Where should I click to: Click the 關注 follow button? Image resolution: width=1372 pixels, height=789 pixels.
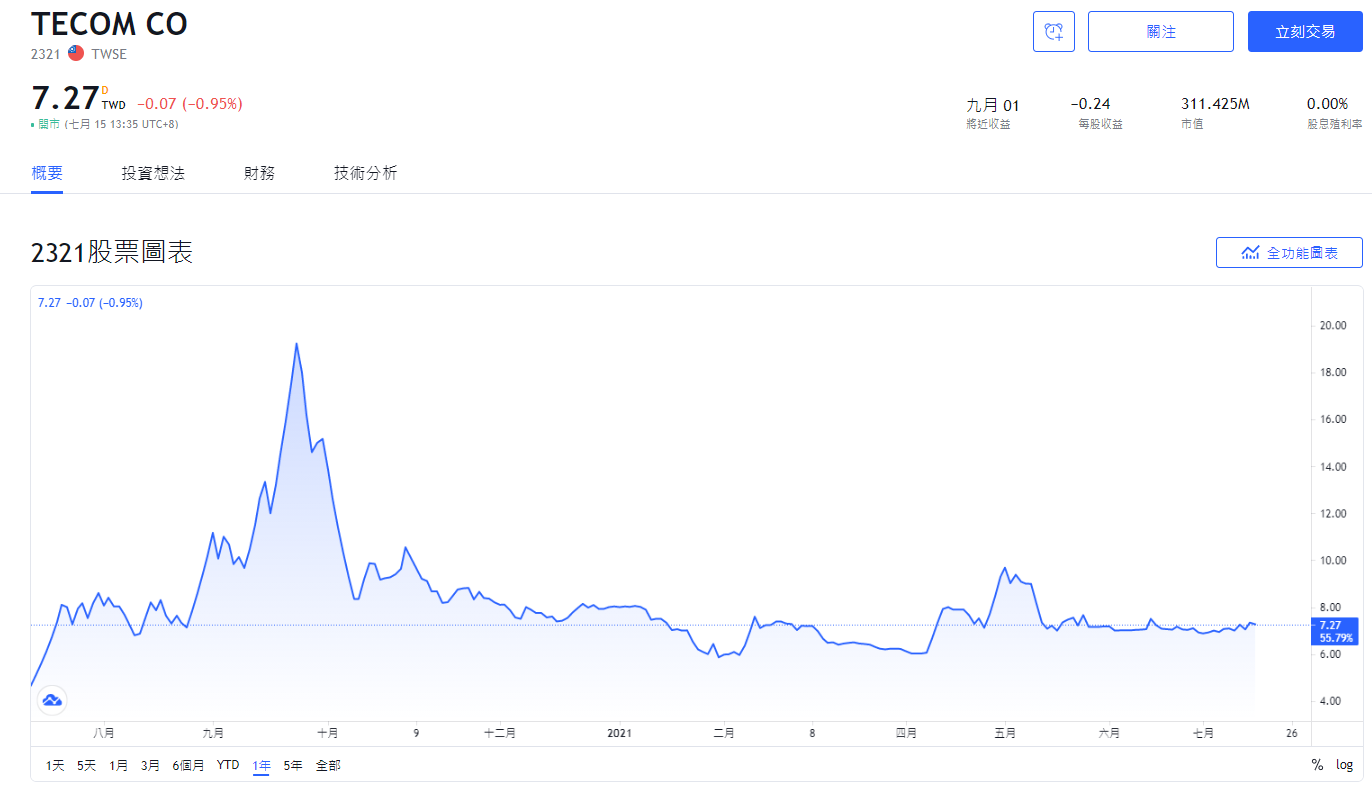click(x=1161, y=32)
